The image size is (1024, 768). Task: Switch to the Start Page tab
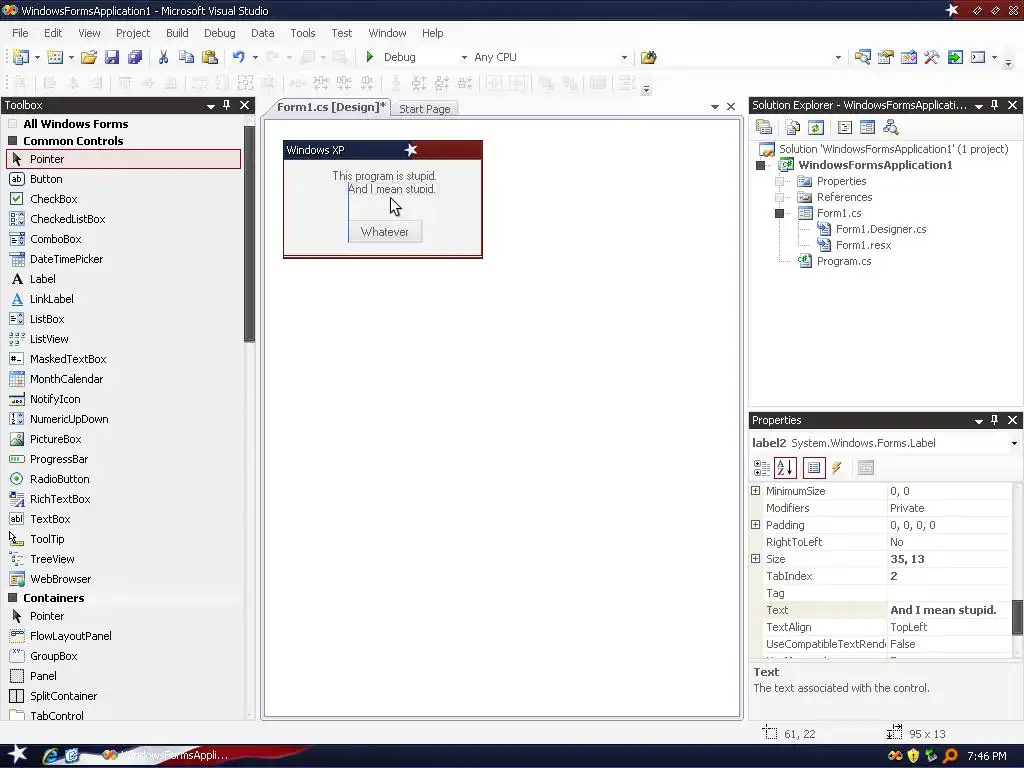point(424,109)
